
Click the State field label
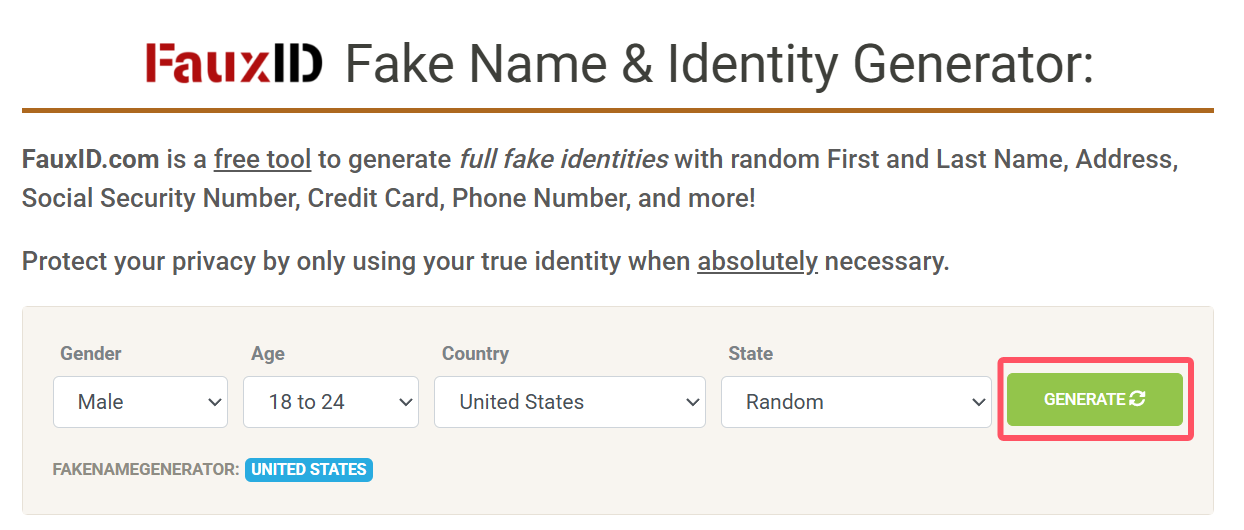[750, 353]
